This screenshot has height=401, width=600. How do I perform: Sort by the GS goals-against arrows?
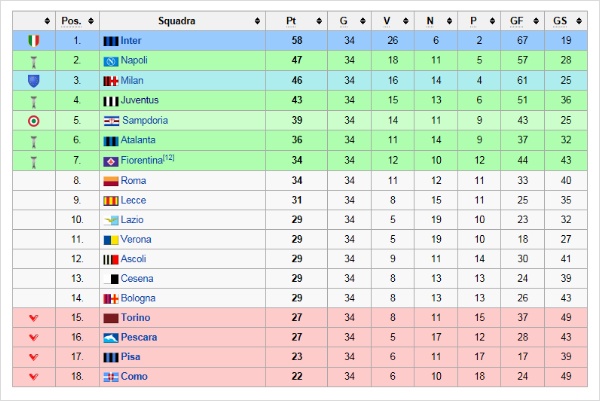579,21
